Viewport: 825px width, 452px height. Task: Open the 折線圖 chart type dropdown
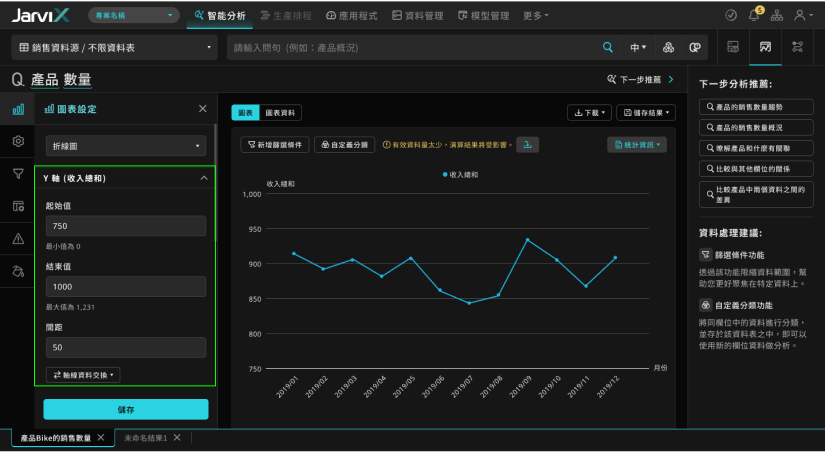coord(126,146)
